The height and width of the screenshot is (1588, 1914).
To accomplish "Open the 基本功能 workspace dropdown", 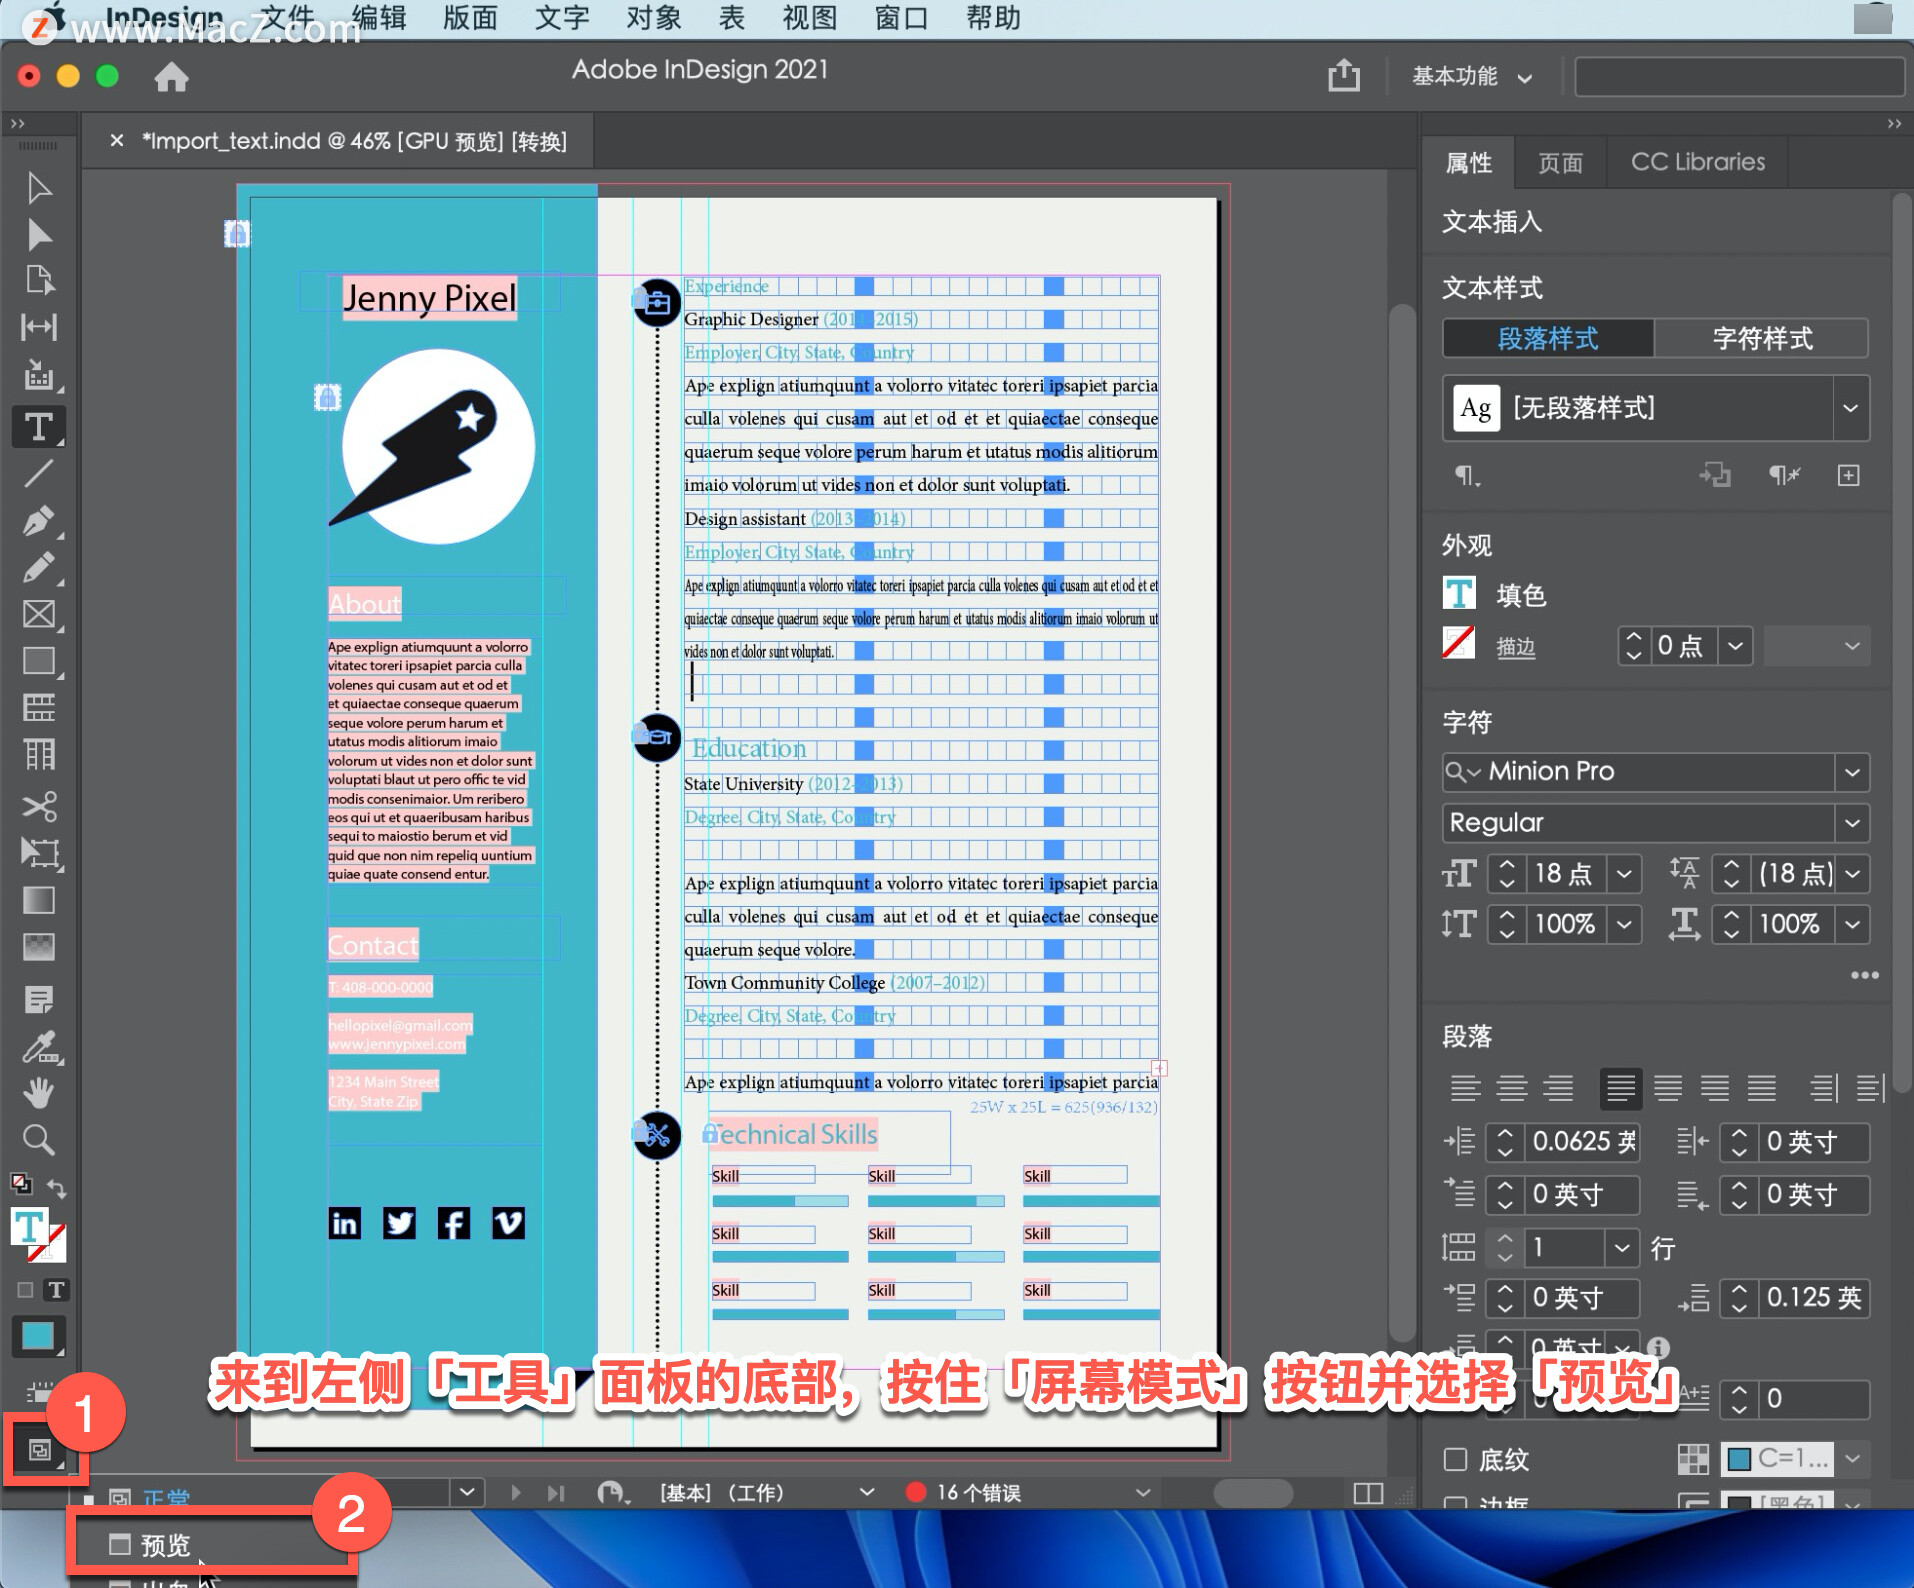I will pyautogui.click(x=1471, y=76).
